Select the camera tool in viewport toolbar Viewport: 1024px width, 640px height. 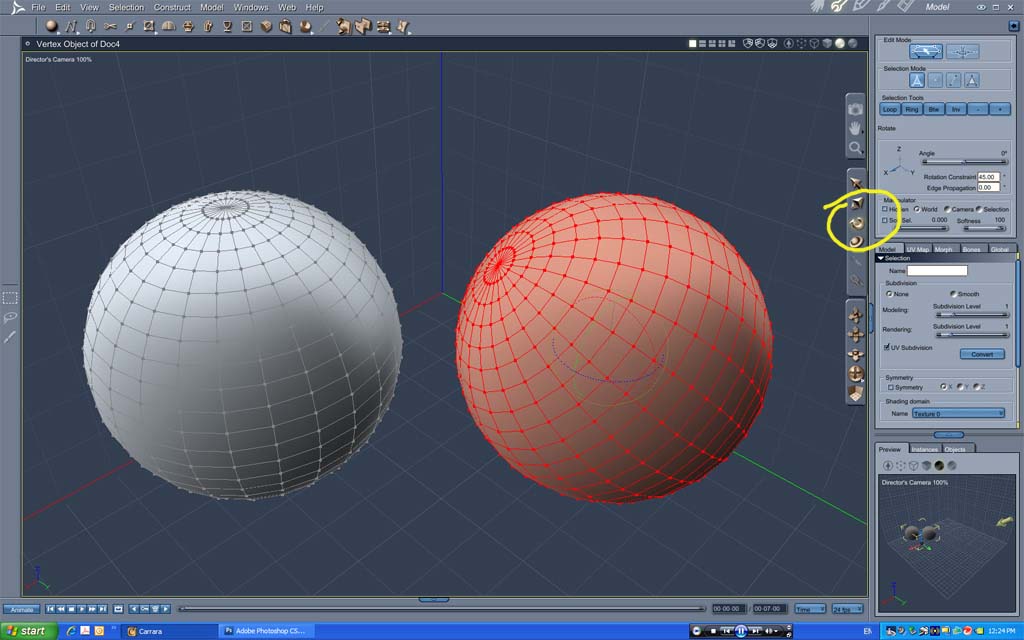tap(855, 108)
